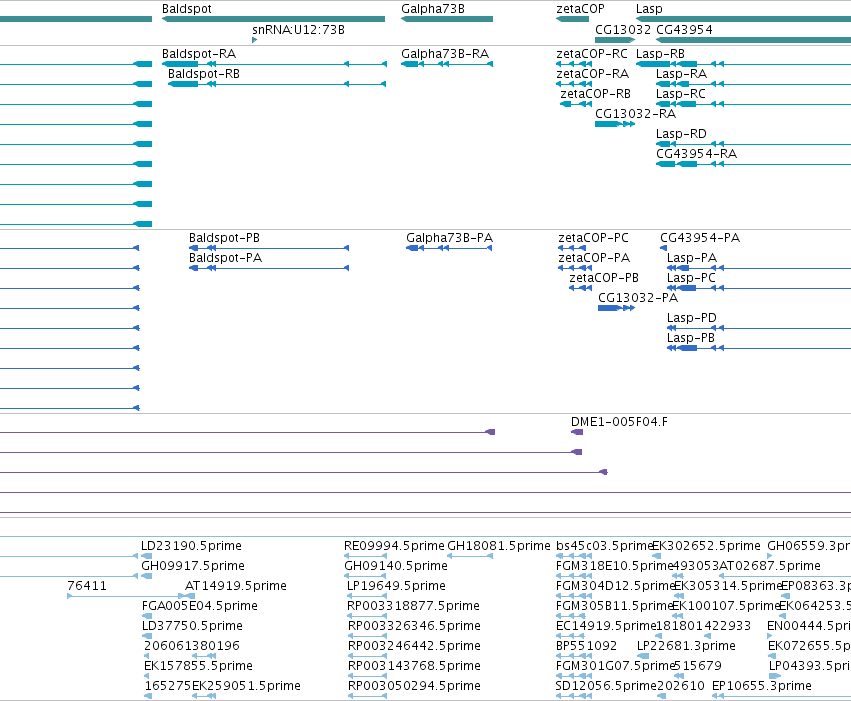Select the Baldspot-RB transcript label
Screen dimensions: 851x701
pyautogui.click(x=204, y=74)
